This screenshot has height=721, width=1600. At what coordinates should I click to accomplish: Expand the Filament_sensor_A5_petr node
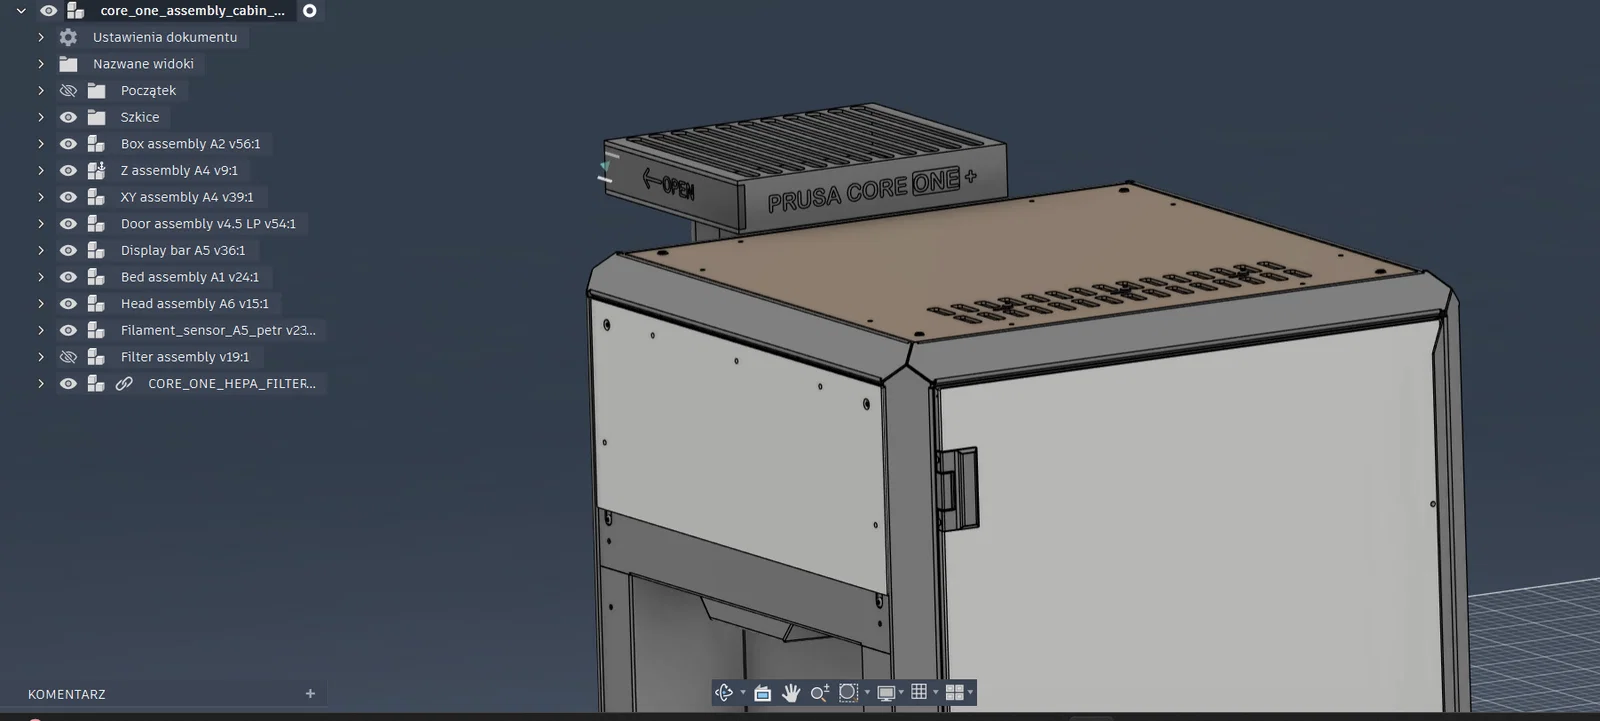coord(41,331)
